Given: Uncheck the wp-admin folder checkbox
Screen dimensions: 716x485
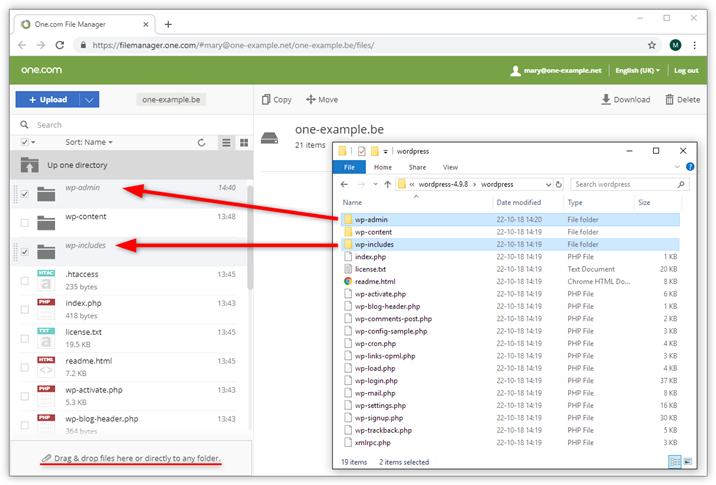Looking at the screenshot, I should click(x=25, y=194).
